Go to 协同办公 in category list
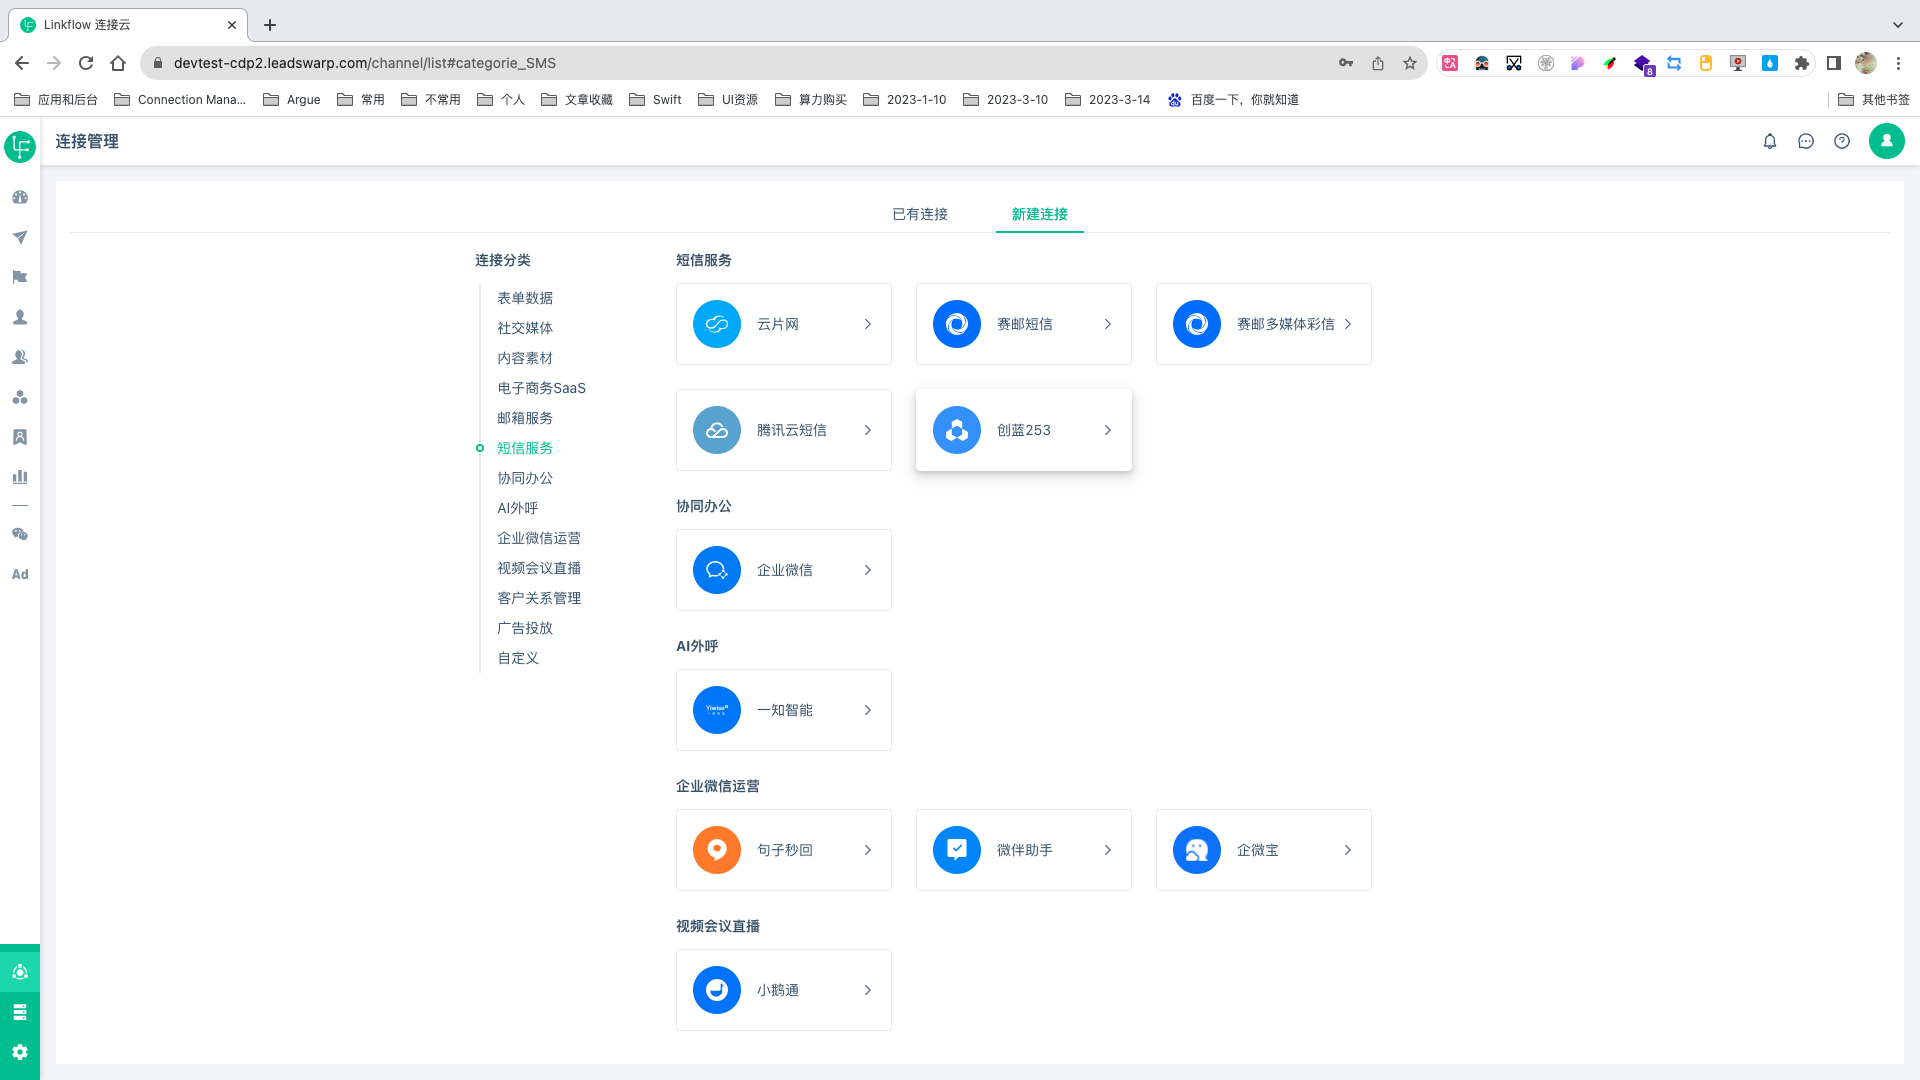This screenshot has height=1080, width=1920. 525,478
